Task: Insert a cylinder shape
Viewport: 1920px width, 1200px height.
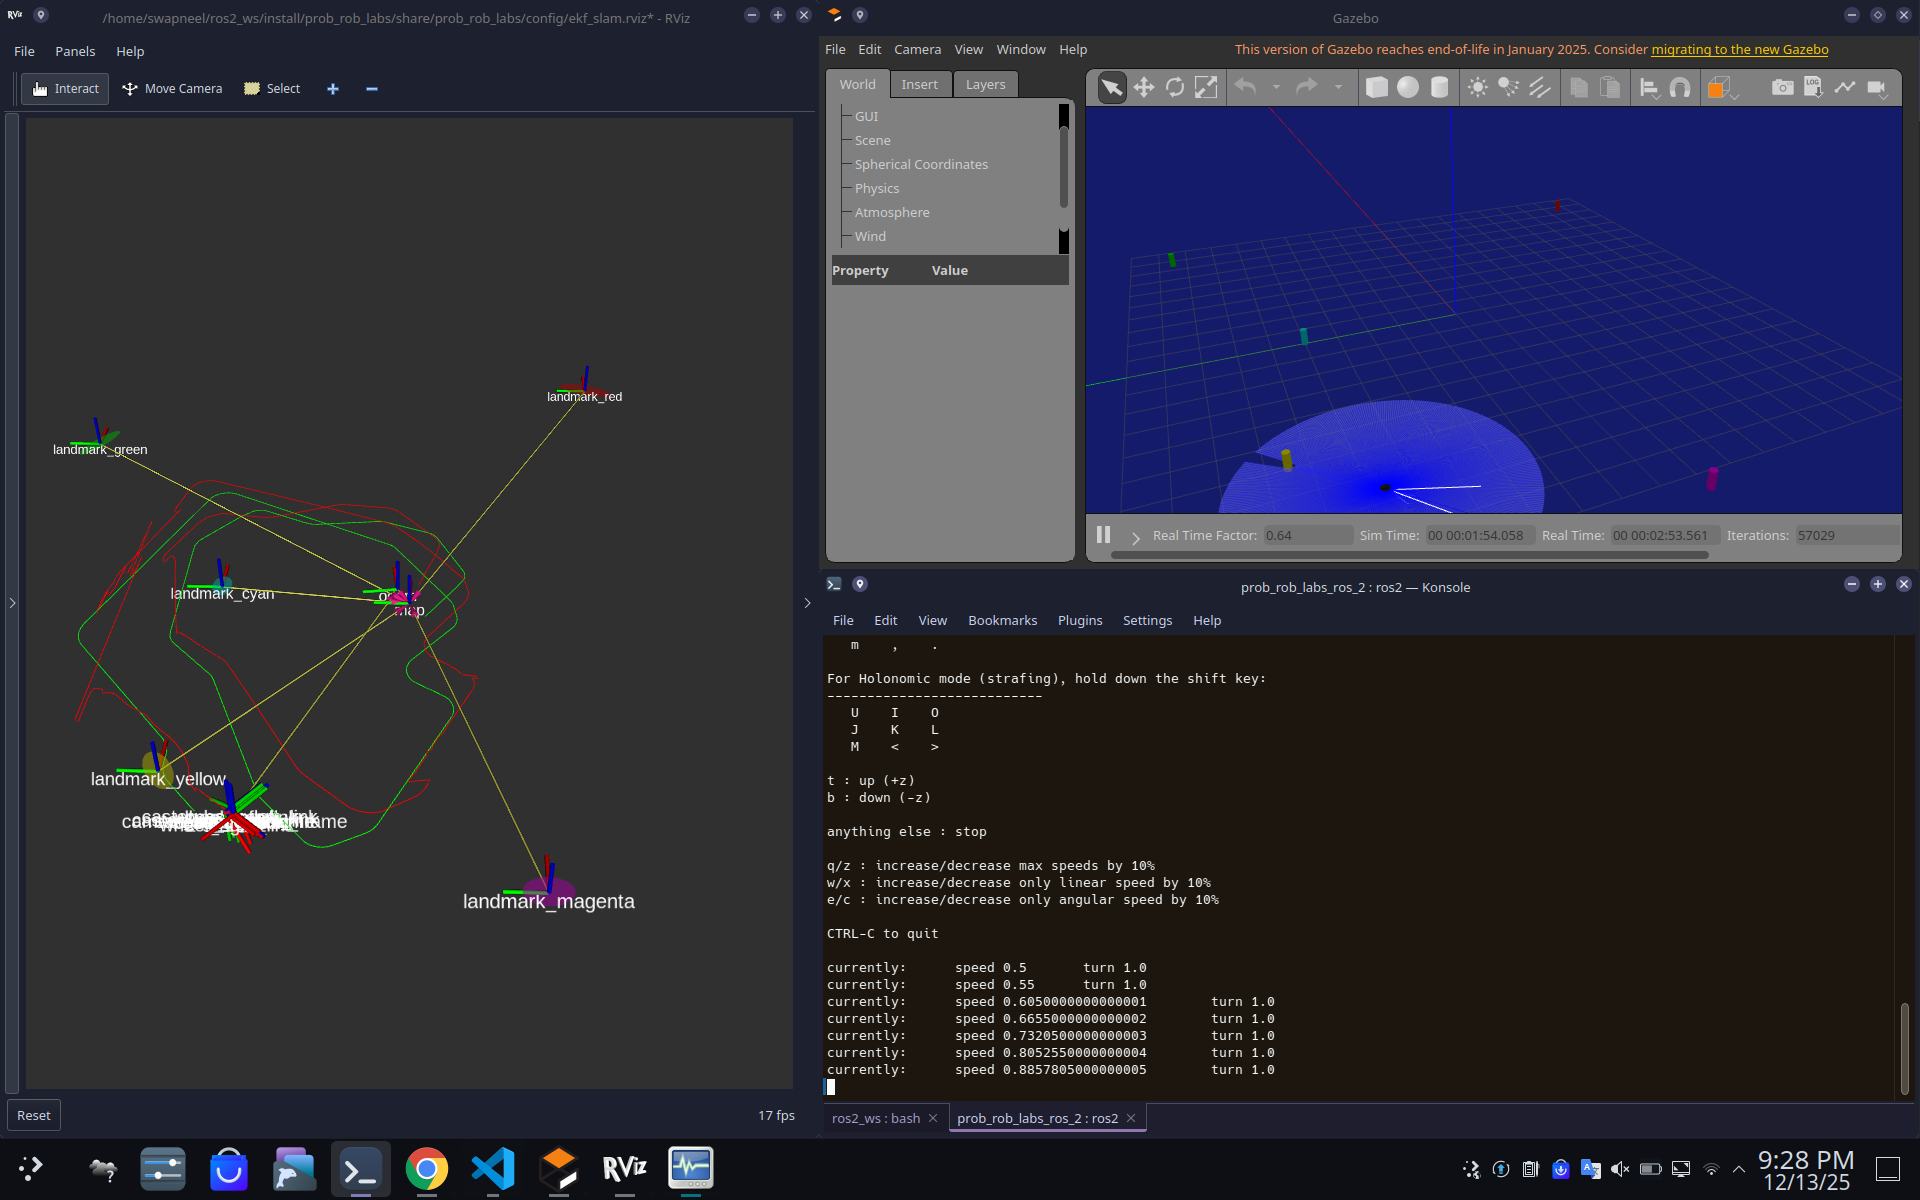Action: coord(1439,88)
